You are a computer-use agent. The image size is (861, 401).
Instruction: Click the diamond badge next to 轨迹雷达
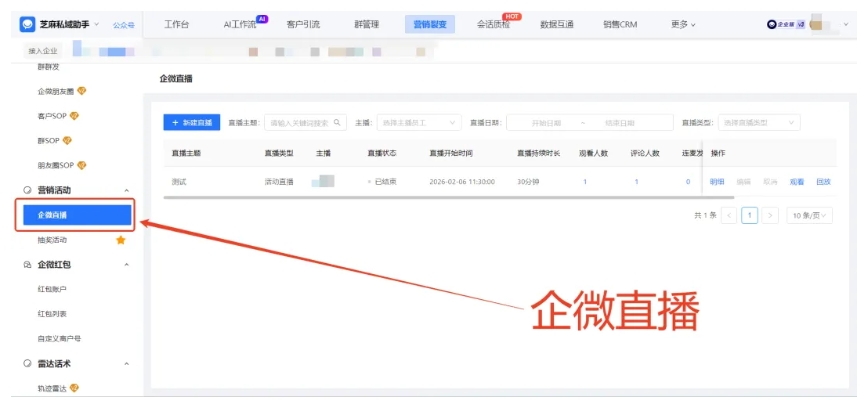pos(73,388)
